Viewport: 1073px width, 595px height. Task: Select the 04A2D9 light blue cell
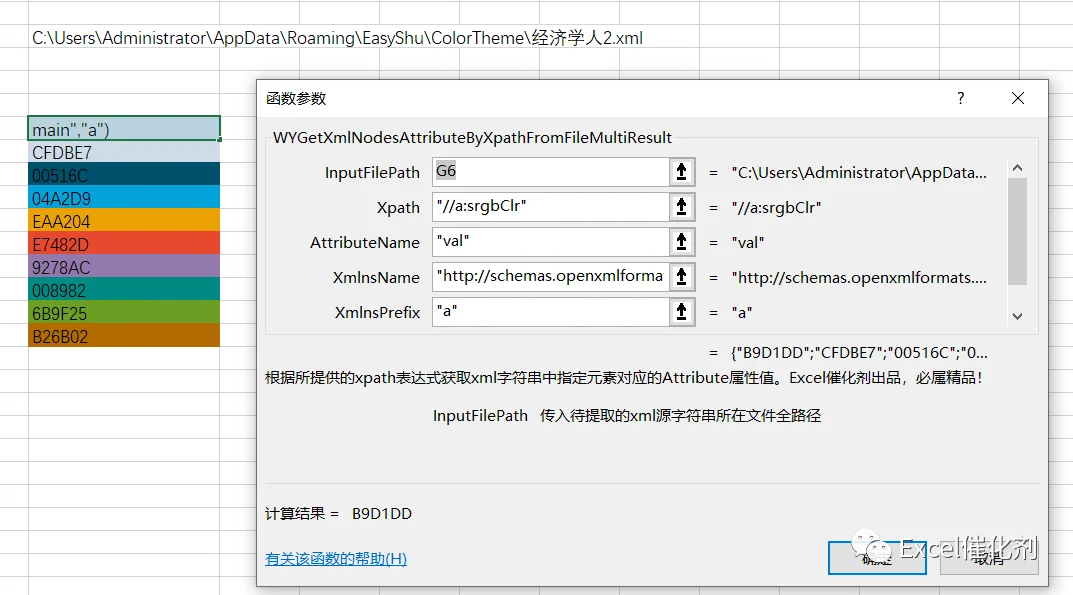pos(124,198)
